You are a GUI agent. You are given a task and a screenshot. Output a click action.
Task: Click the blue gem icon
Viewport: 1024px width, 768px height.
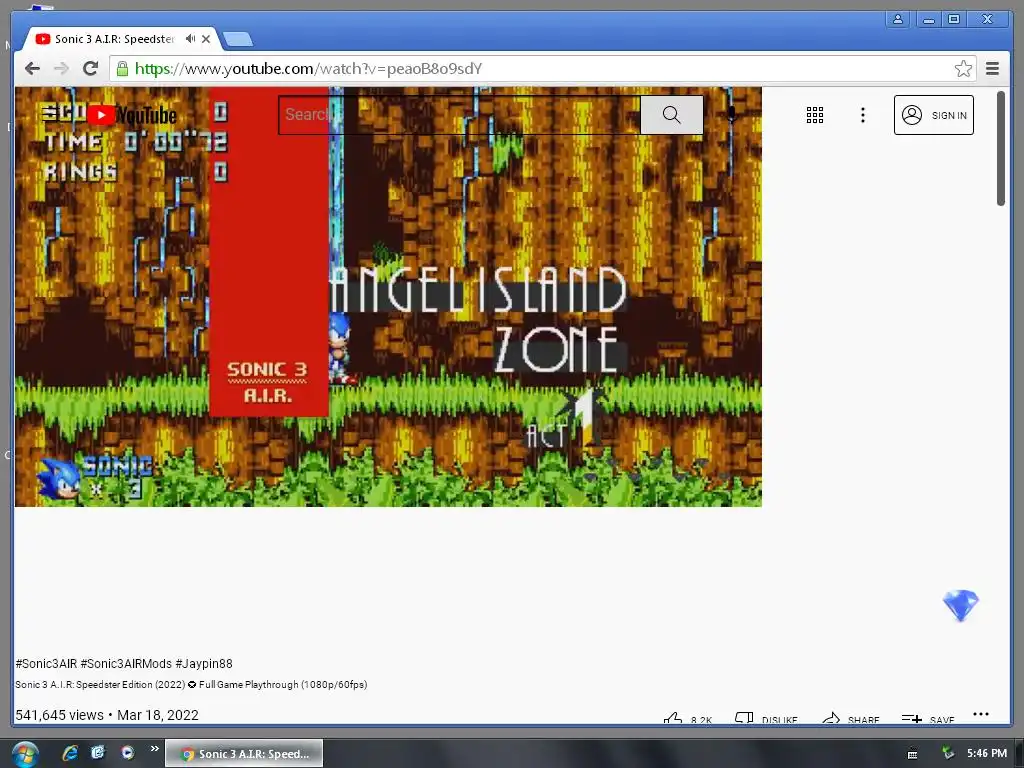pos(961,605)
